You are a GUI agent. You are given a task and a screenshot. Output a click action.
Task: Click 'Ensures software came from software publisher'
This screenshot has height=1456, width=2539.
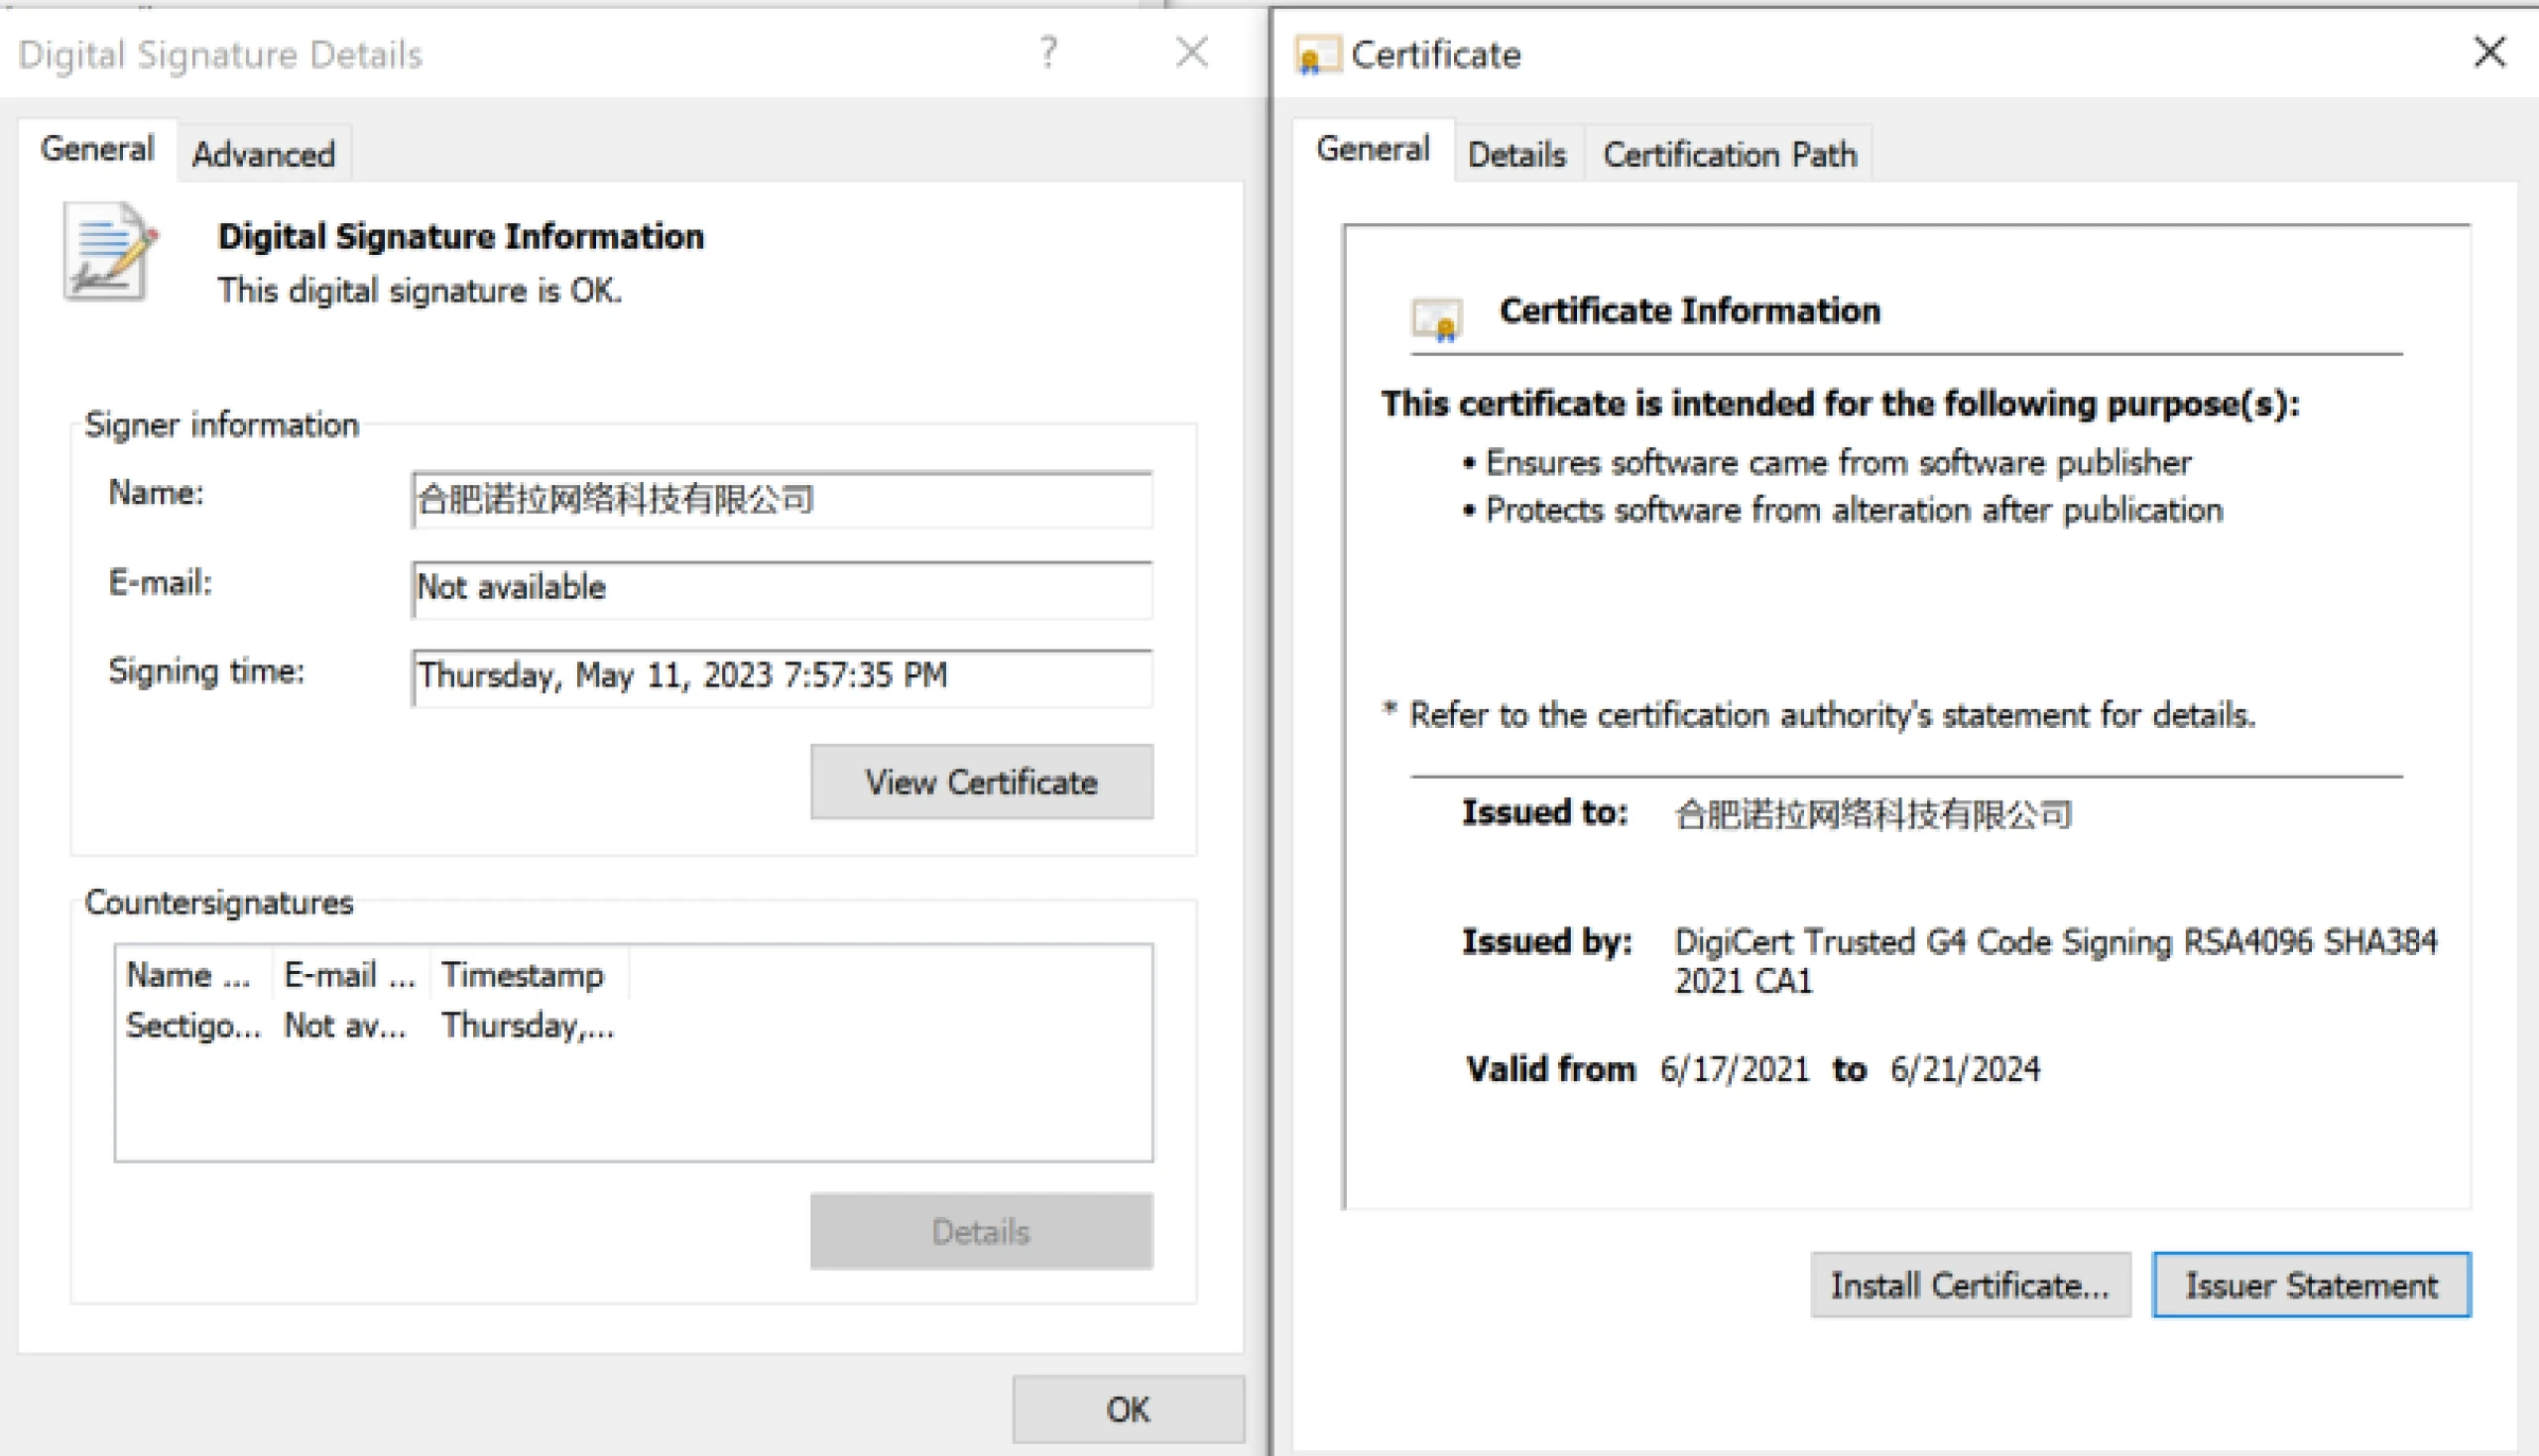point(1838,463)
